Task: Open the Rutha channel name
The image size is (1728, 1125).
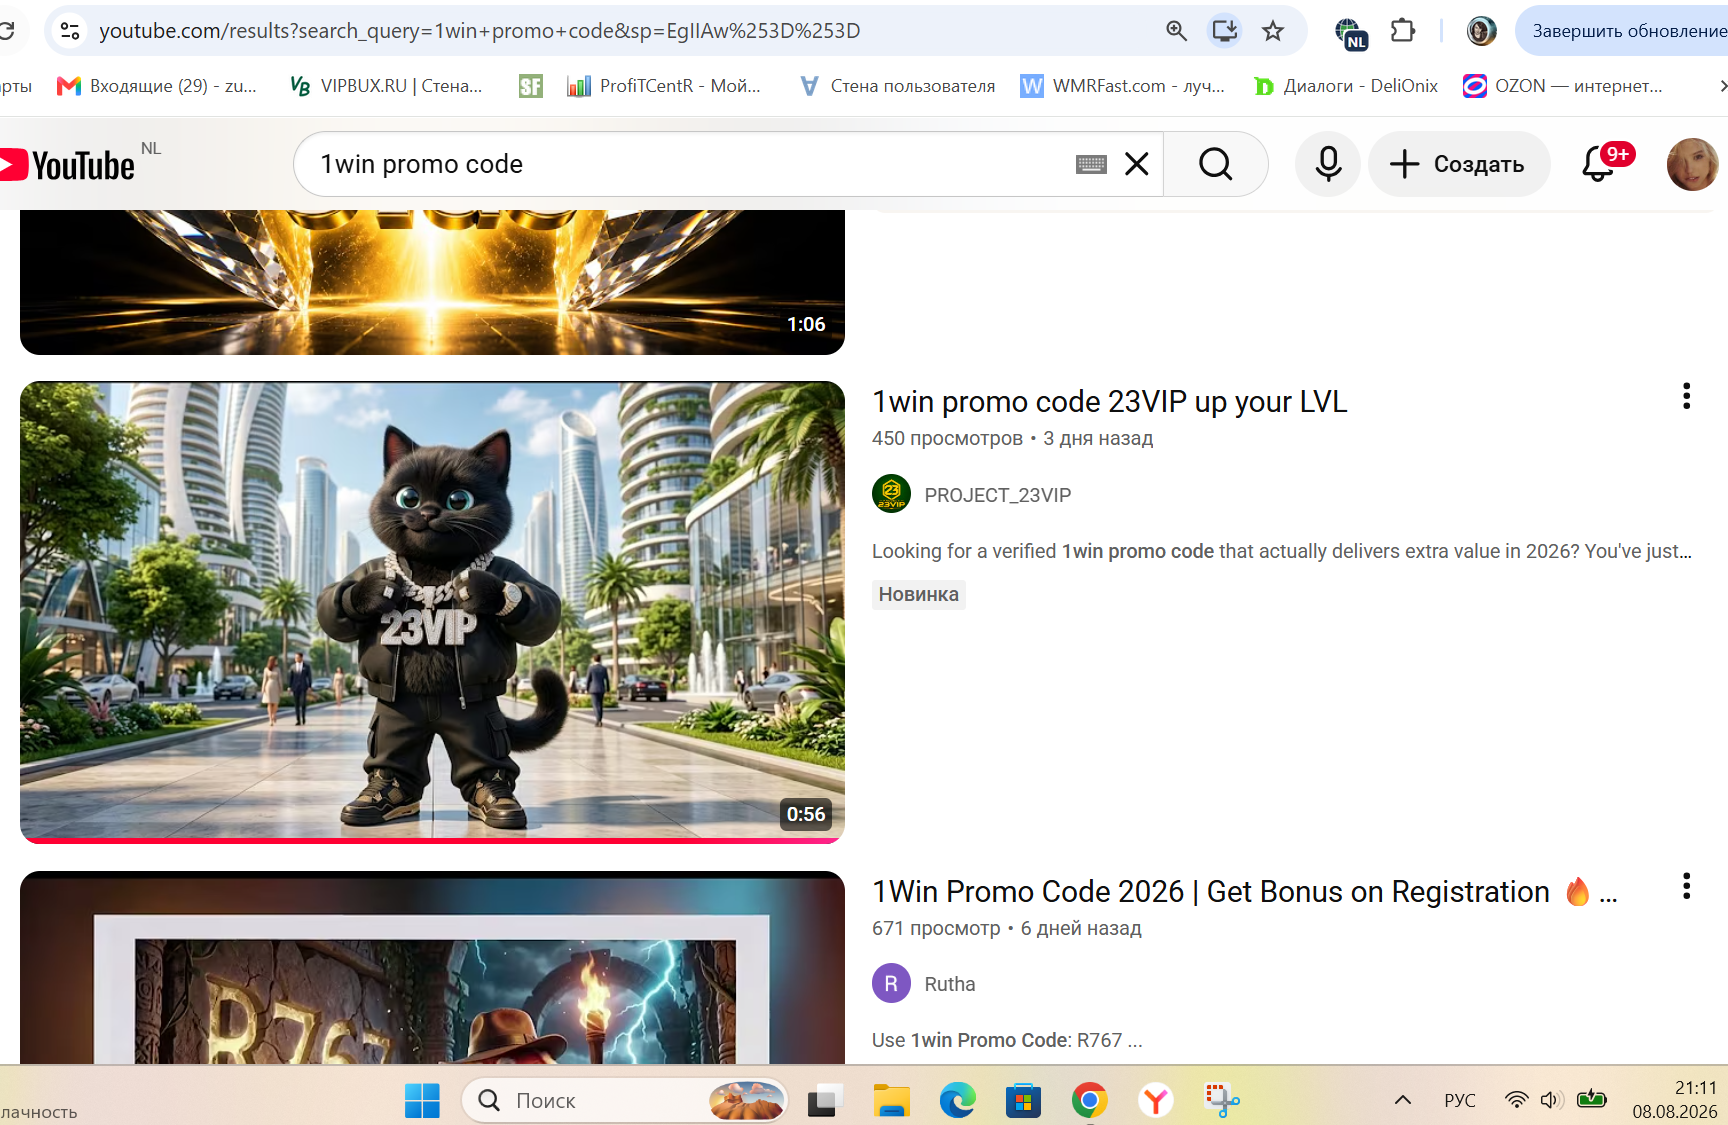Action: coord(950,984)
